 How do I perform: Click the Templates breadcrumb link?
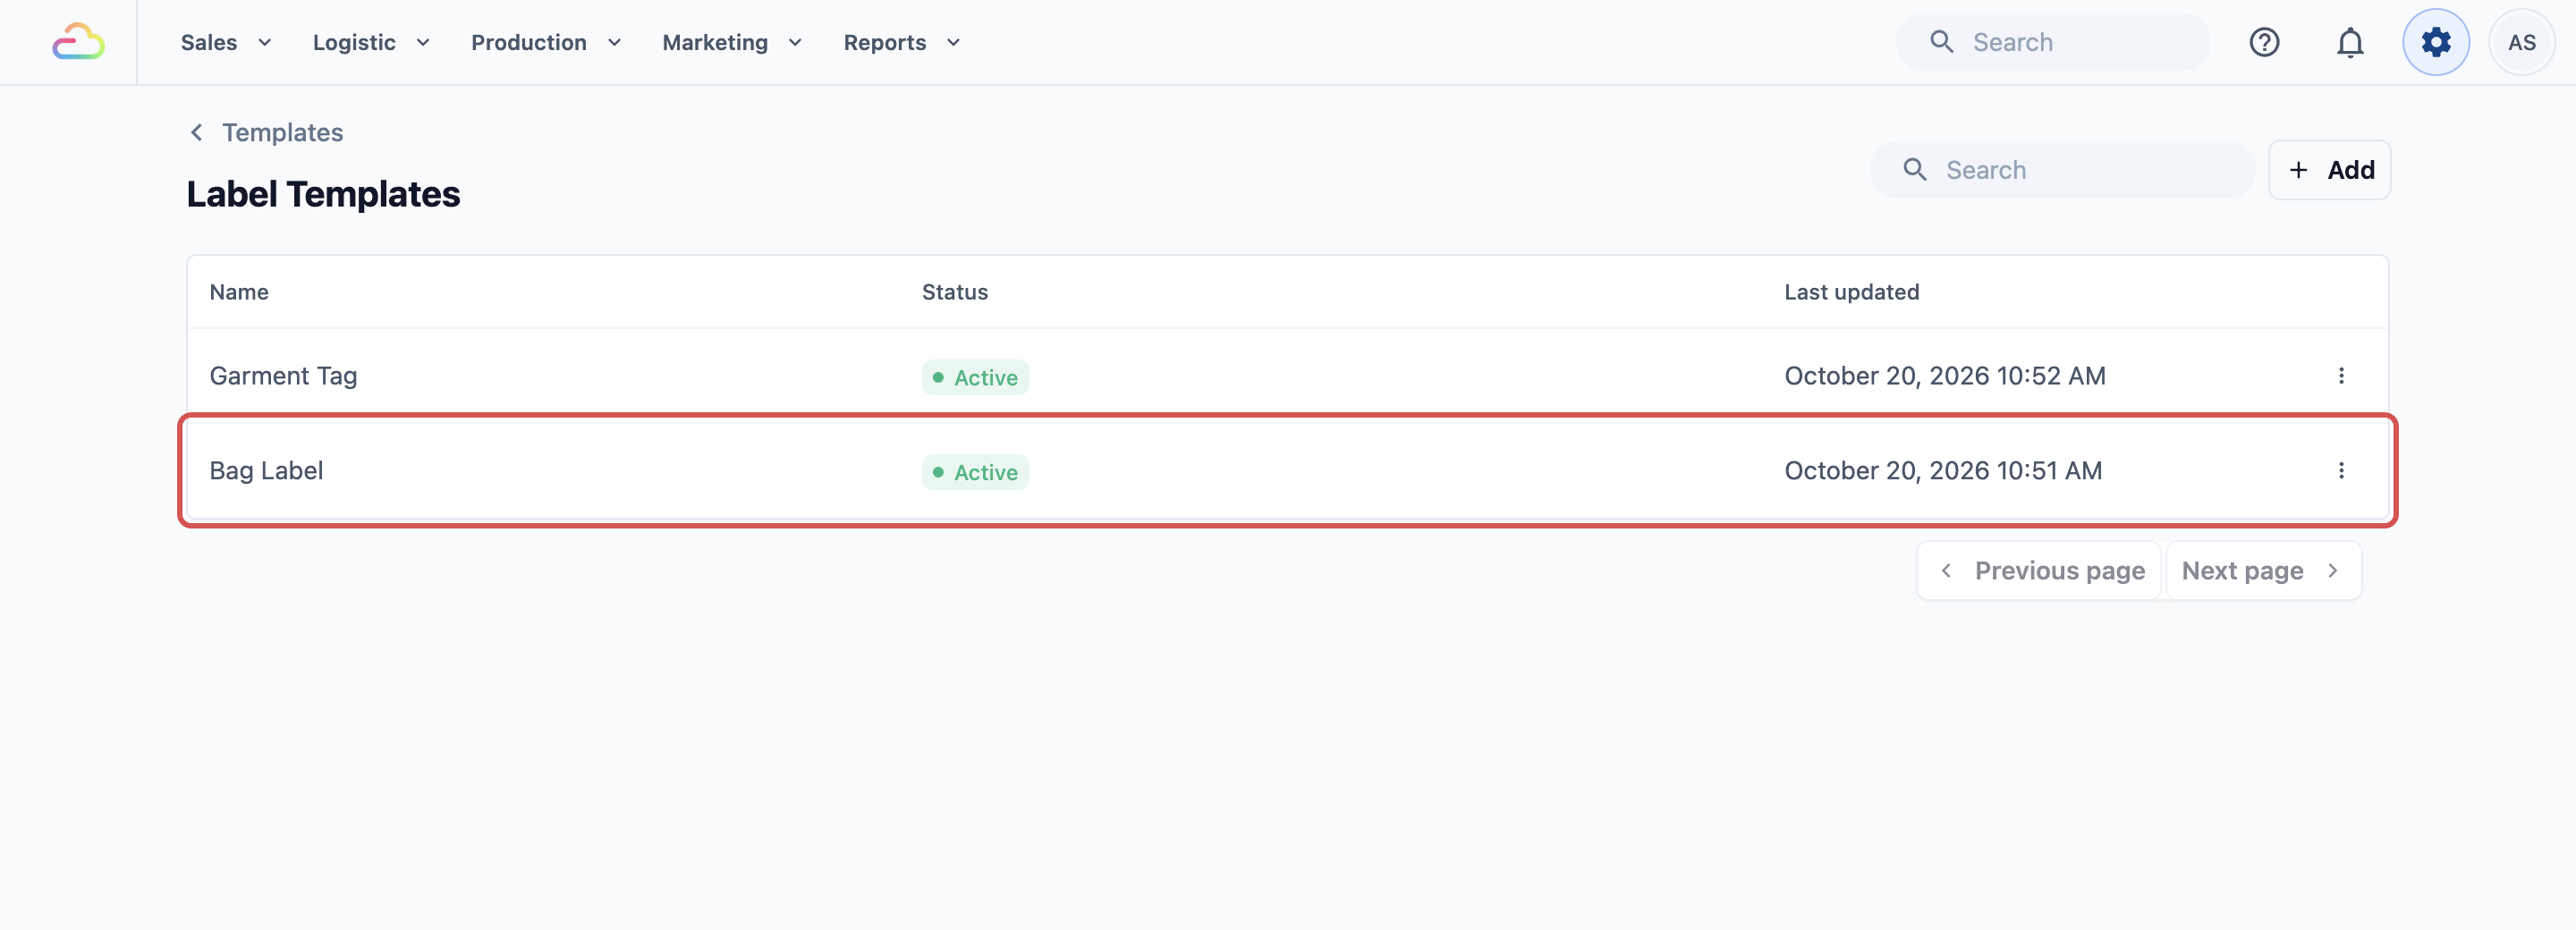pyautogui.click(x=282, y=132)
